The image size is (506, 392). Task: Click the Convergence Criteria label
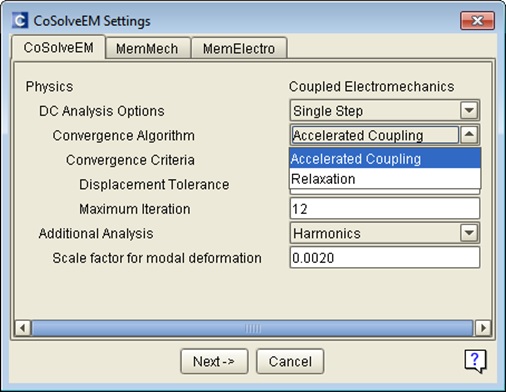(130, 160)
